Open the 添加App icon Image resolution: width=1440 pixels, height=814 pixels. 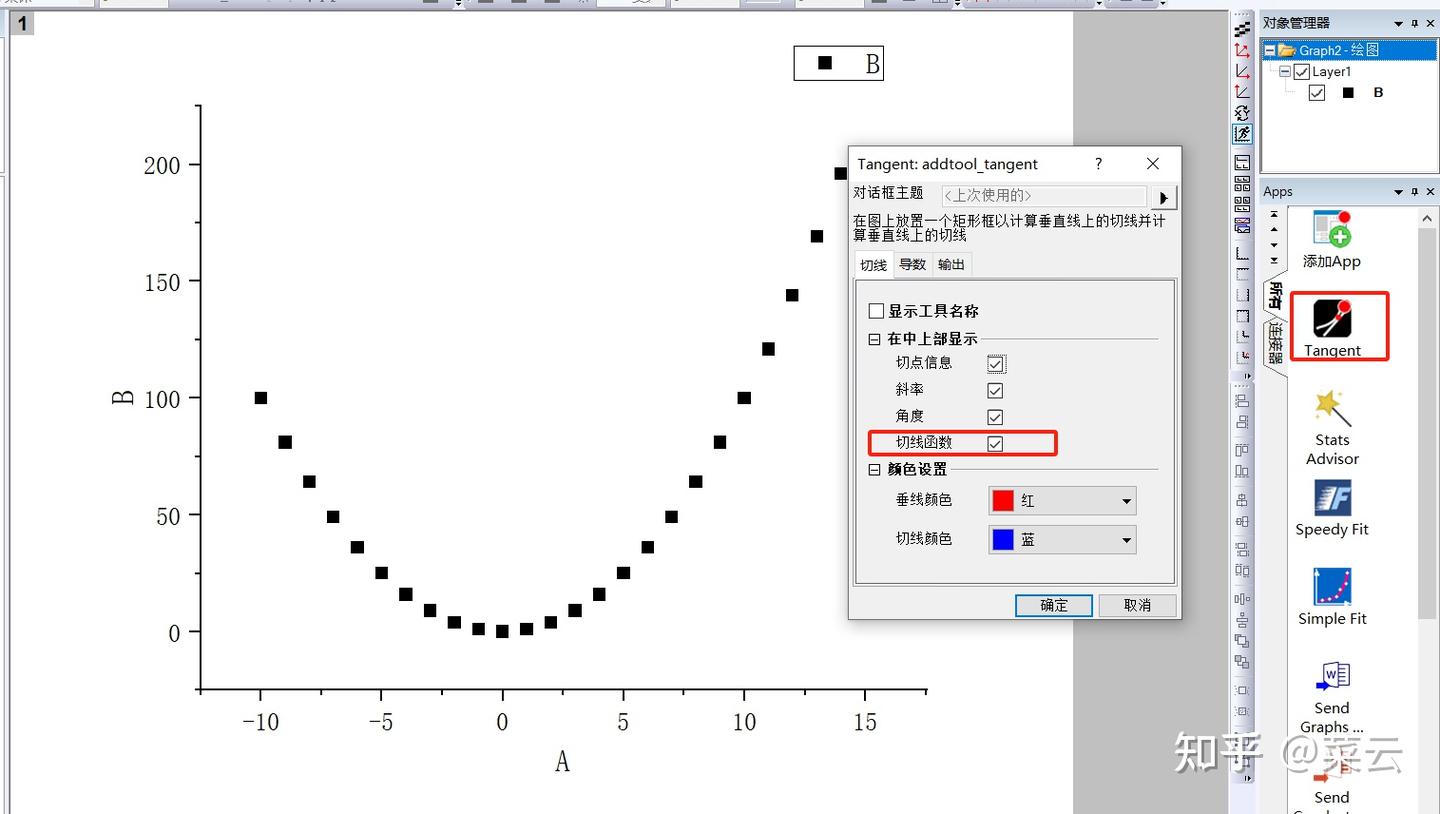[x=1332, y=230]
